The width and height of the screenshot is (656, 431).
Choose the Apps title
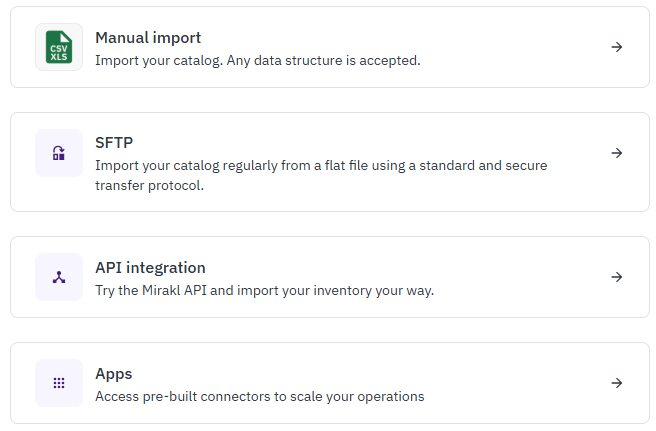114,374
